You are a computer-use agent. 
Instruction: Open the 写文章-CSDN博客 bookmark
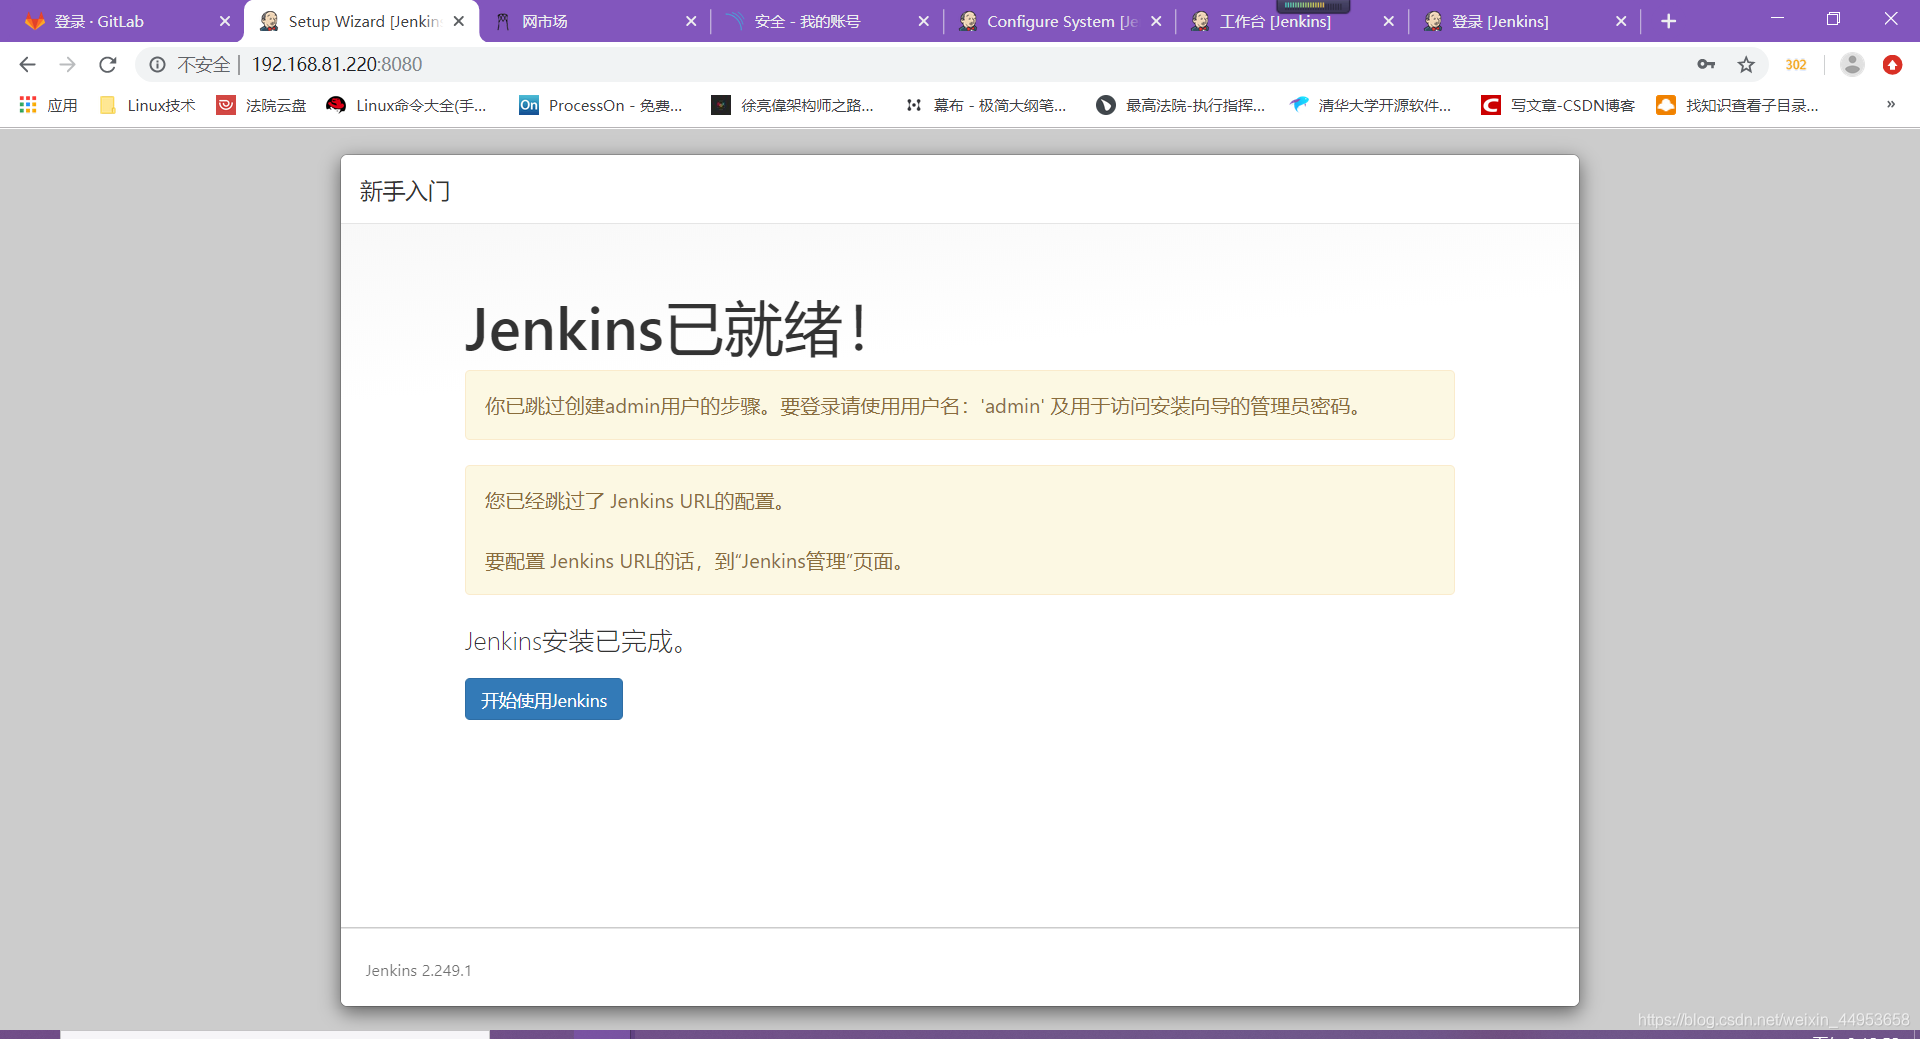coord(1558,105)
